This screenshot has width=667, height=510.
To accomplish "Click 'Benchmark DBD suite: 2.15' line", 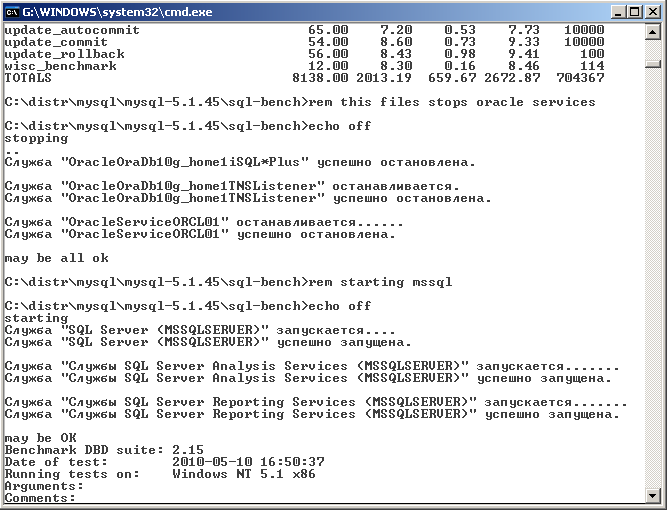I will pyautogui.click(x=104, y=450).
